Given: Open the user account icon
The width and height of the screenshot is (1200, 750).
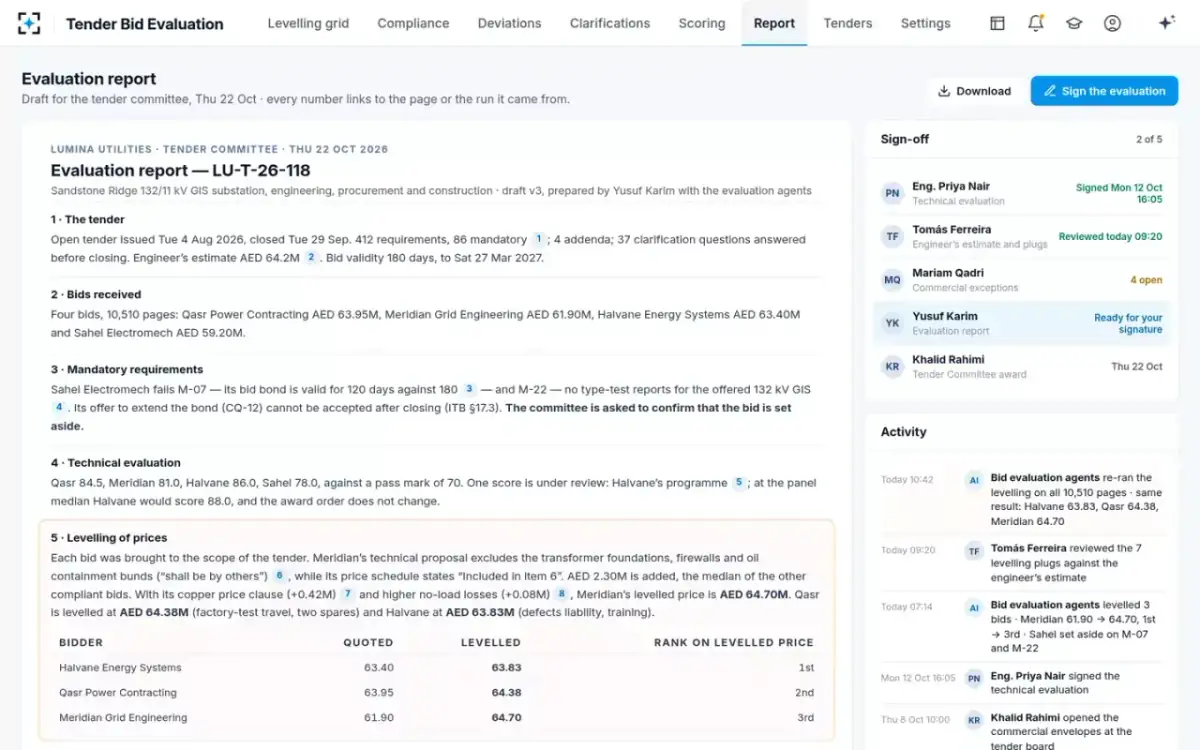Looking at the screenshot, I should [x=1112, y=23].
